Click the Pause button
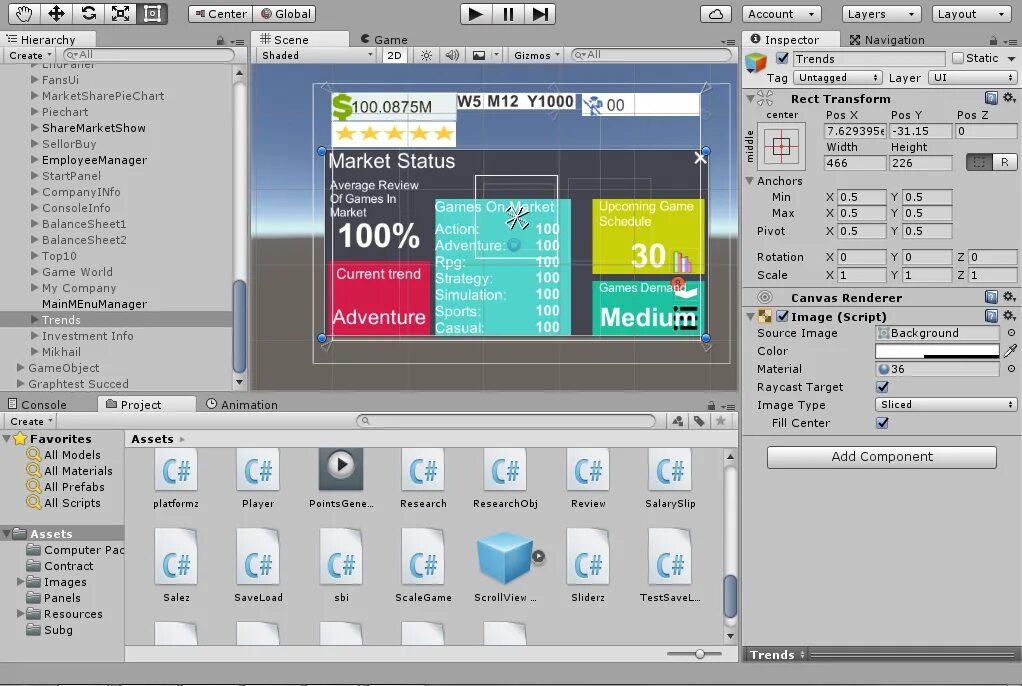Image resolution: width=1022 pixels, height=686 pixels. [508, 14]
